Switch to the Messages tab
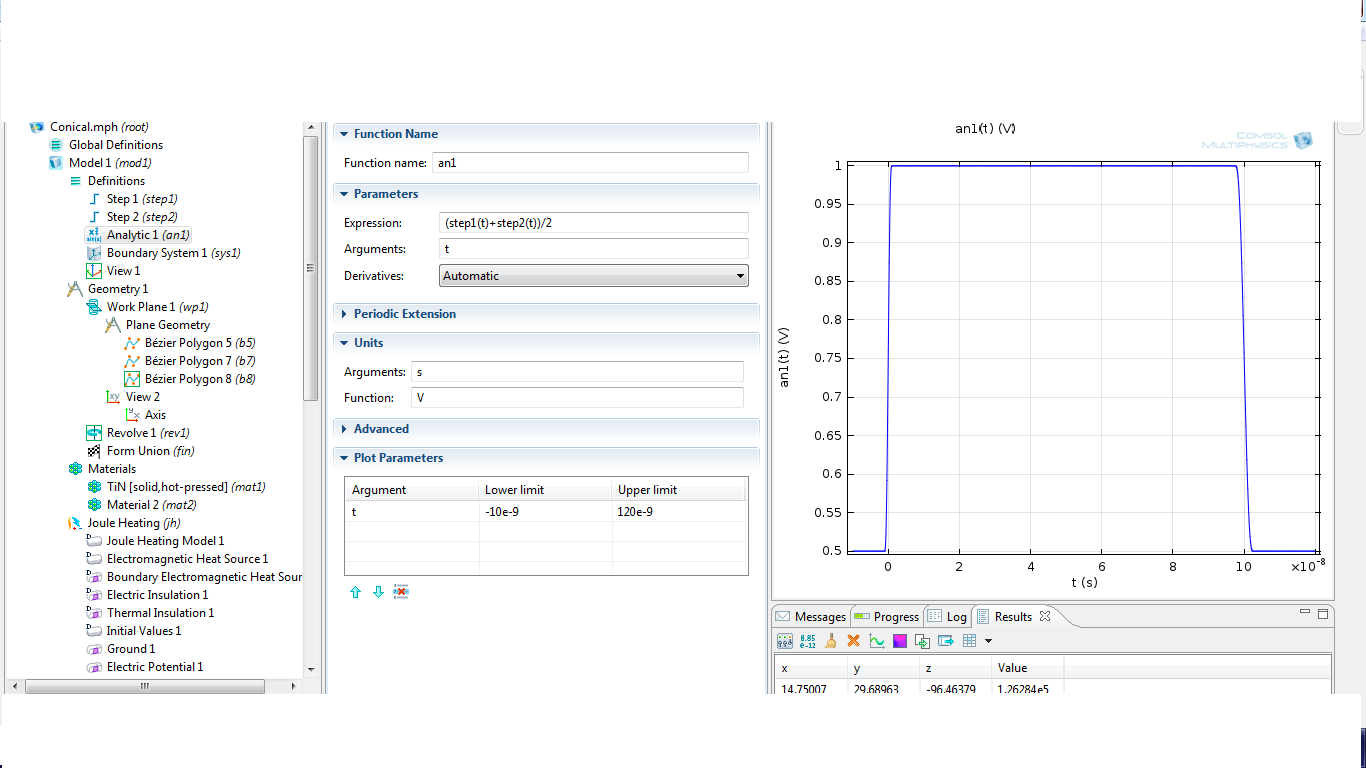Viewport: 1366px width, 768px height. (811, 617)
